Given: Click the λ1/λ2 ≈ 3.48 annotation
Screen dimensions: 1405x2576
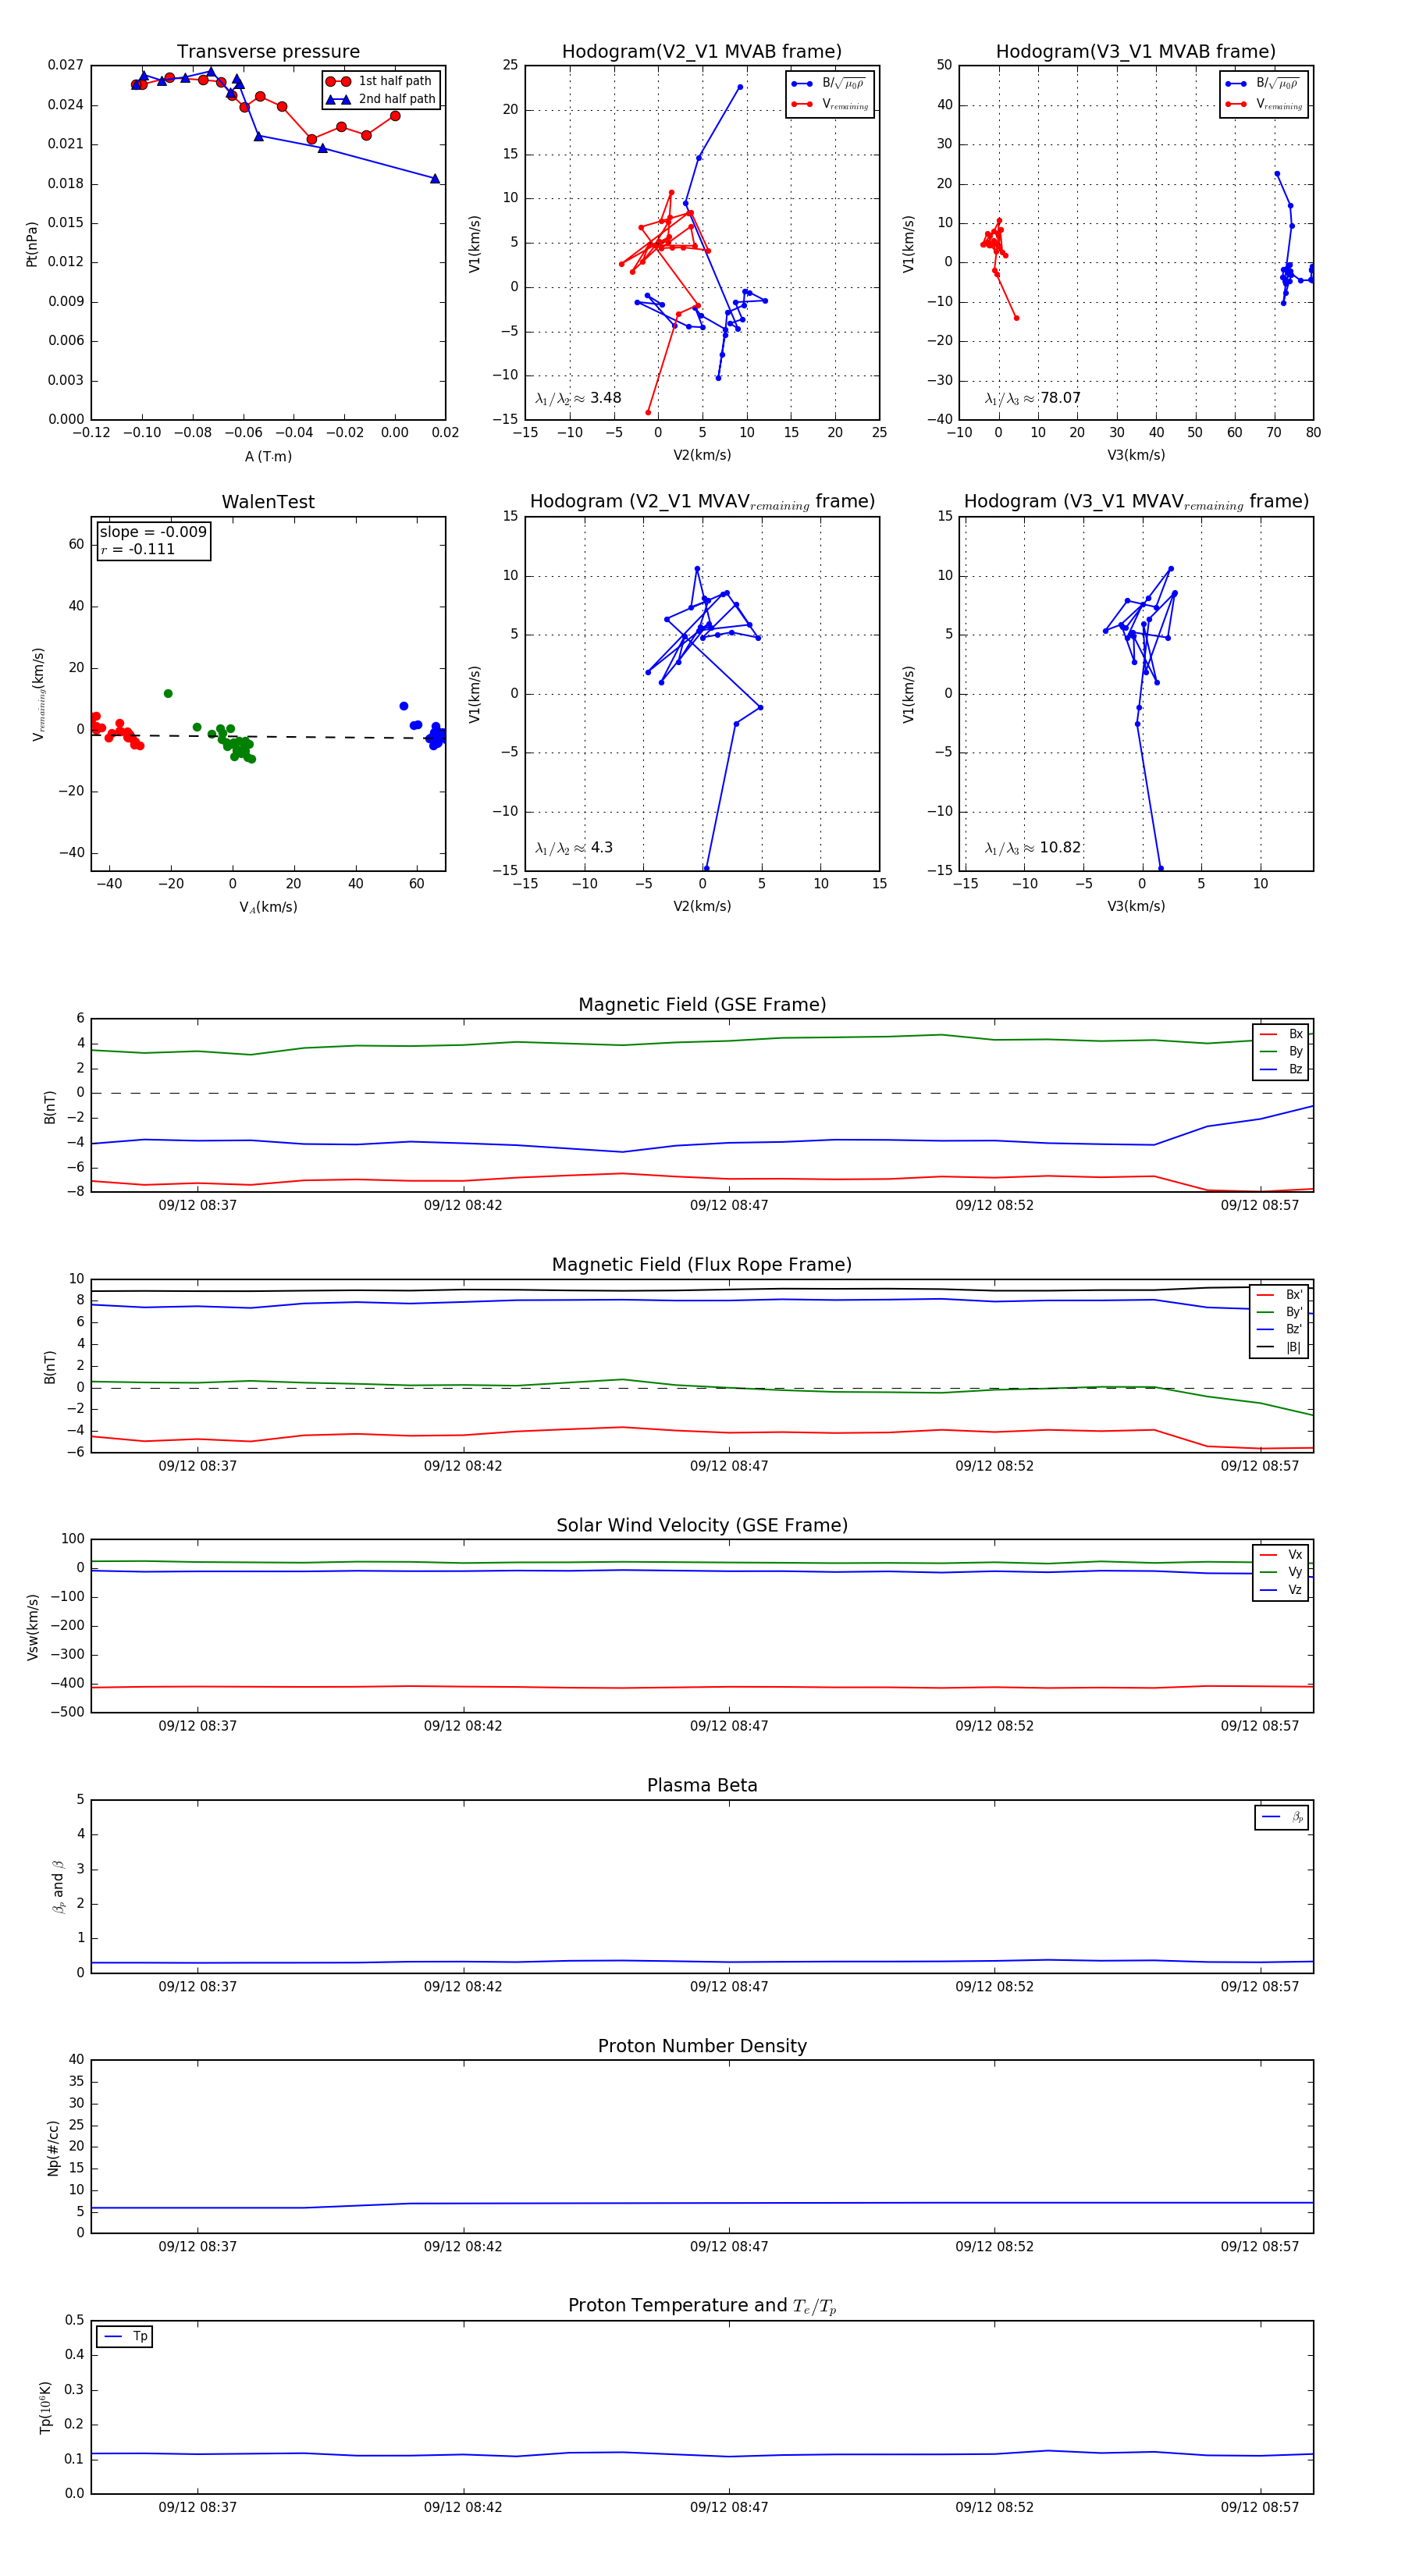Looking at the screenshot, I should click(578, 398).
